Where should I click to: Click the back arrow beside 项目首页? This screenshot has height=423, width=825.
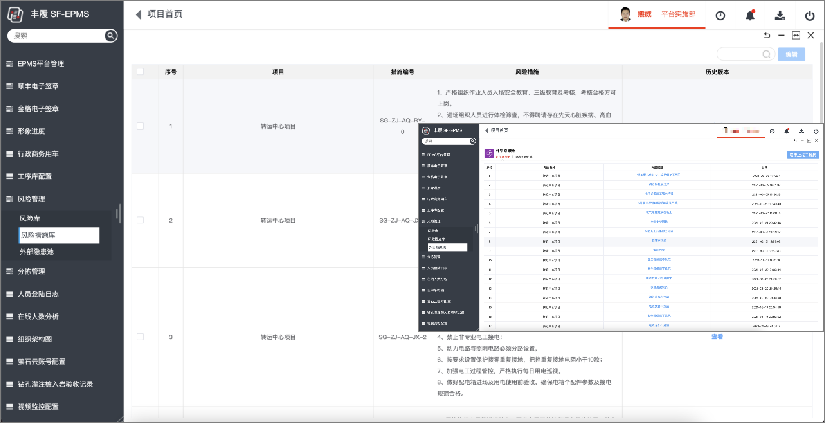pyautogui.click(x=138, y=15)
